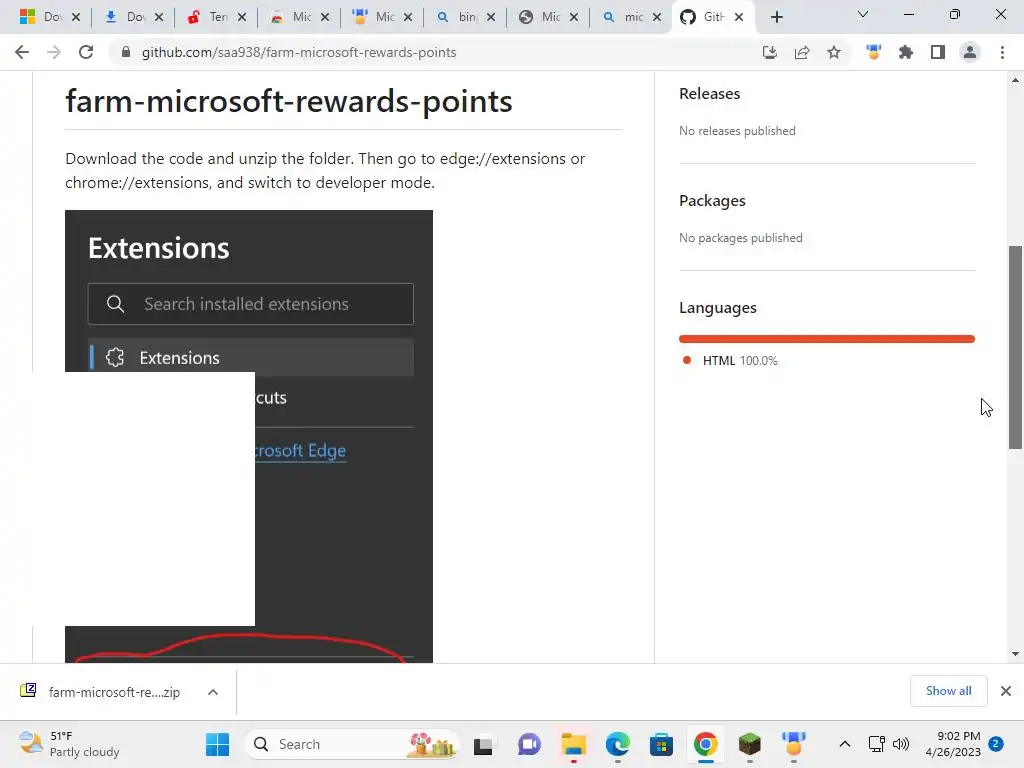Close the 'bing' tab

tap(491, 17)
